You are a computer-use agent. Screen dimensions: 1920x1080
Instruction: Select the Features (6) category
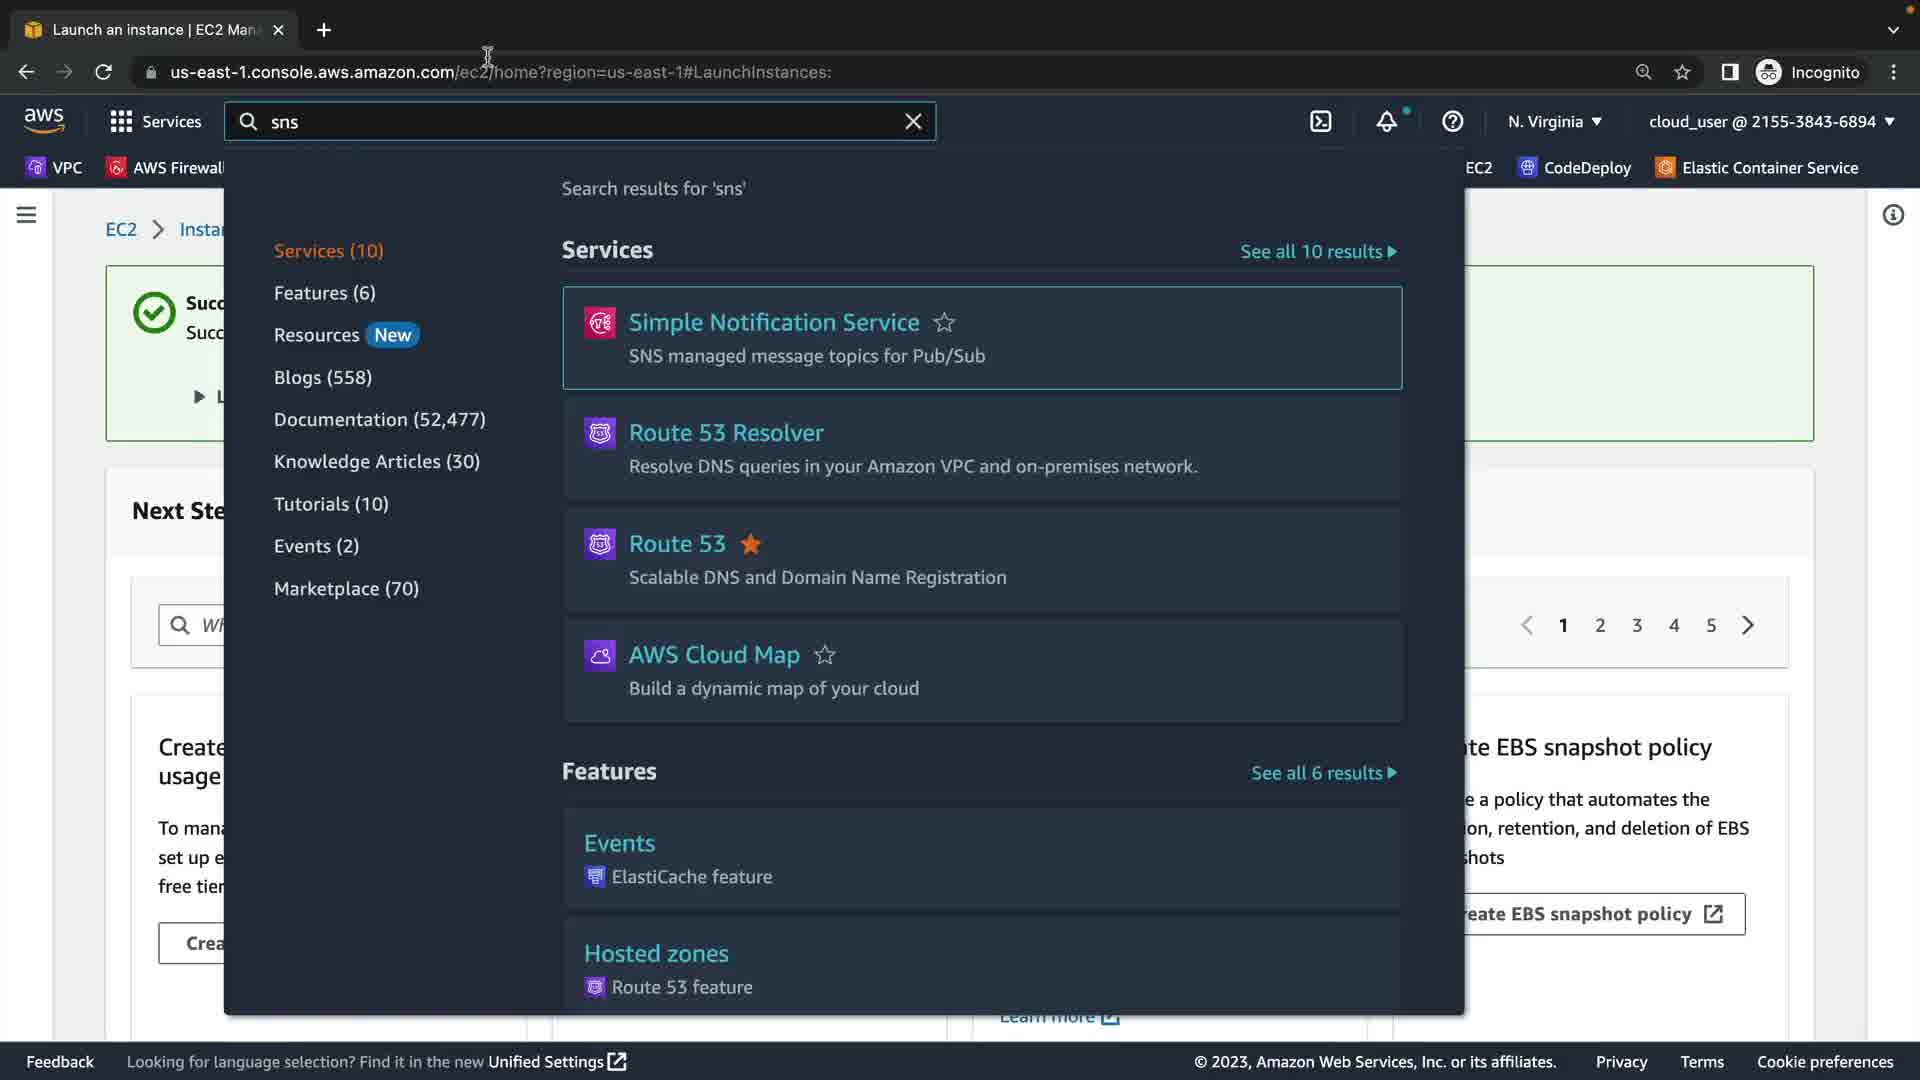click(x=324, y=293)
